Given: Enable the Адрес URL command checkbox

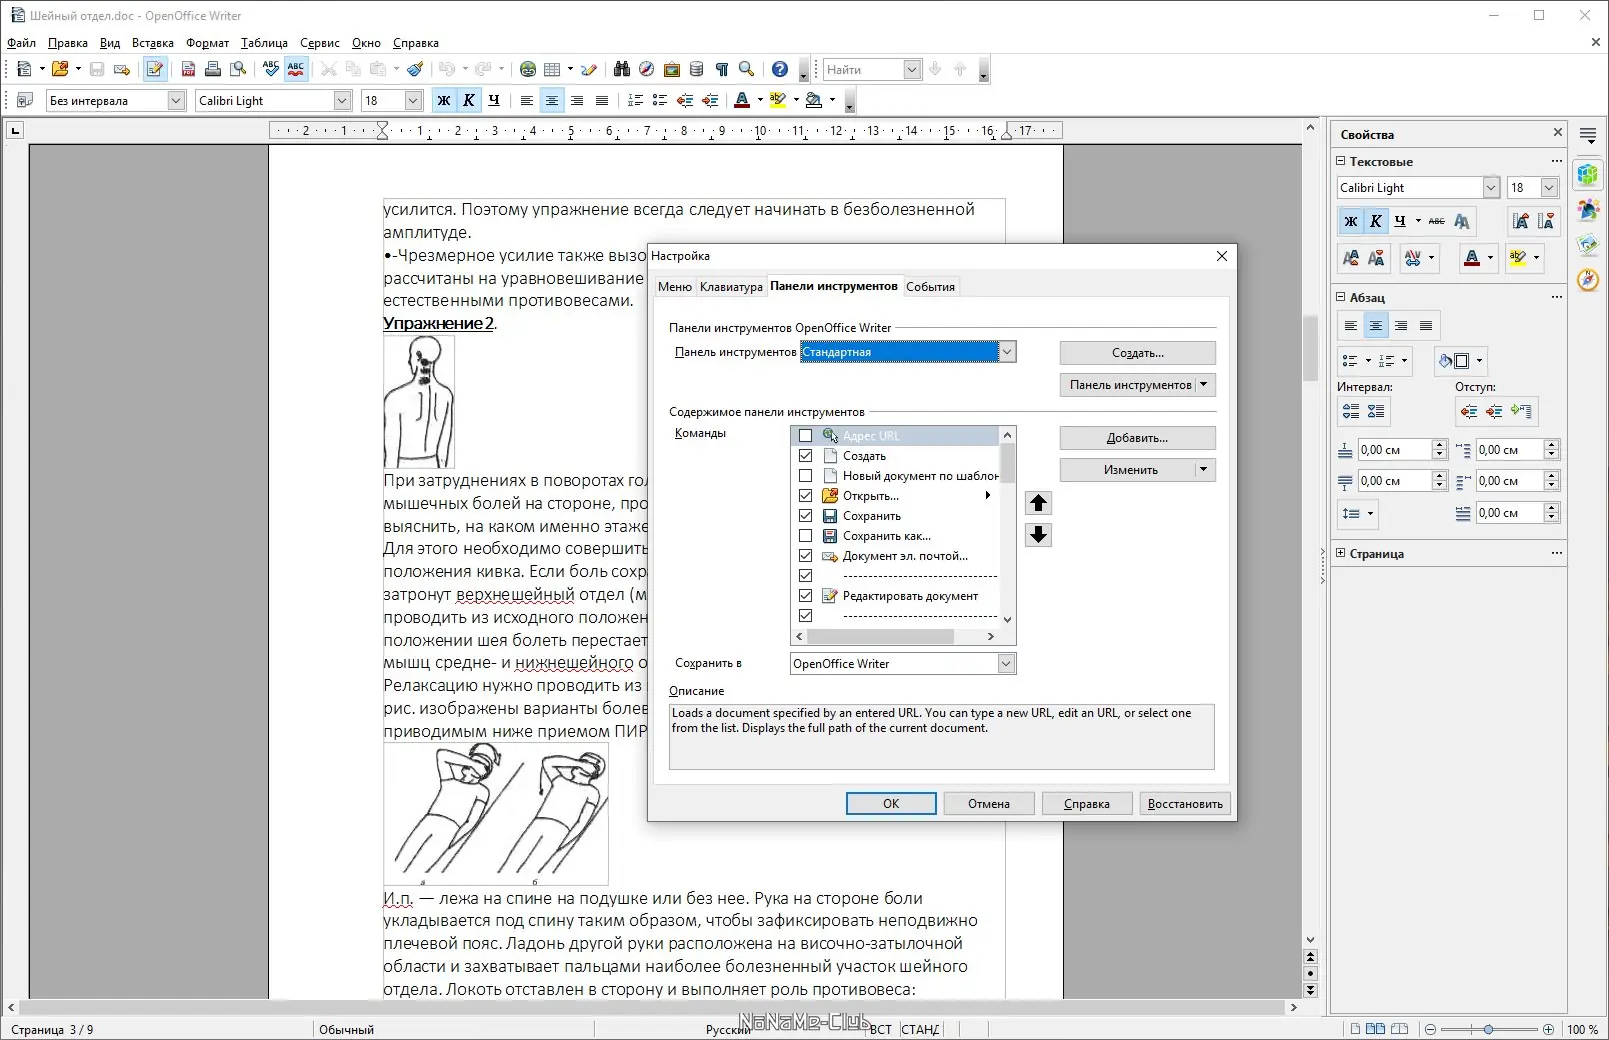Looking at the screenshot, I should [x=805, y=436].
